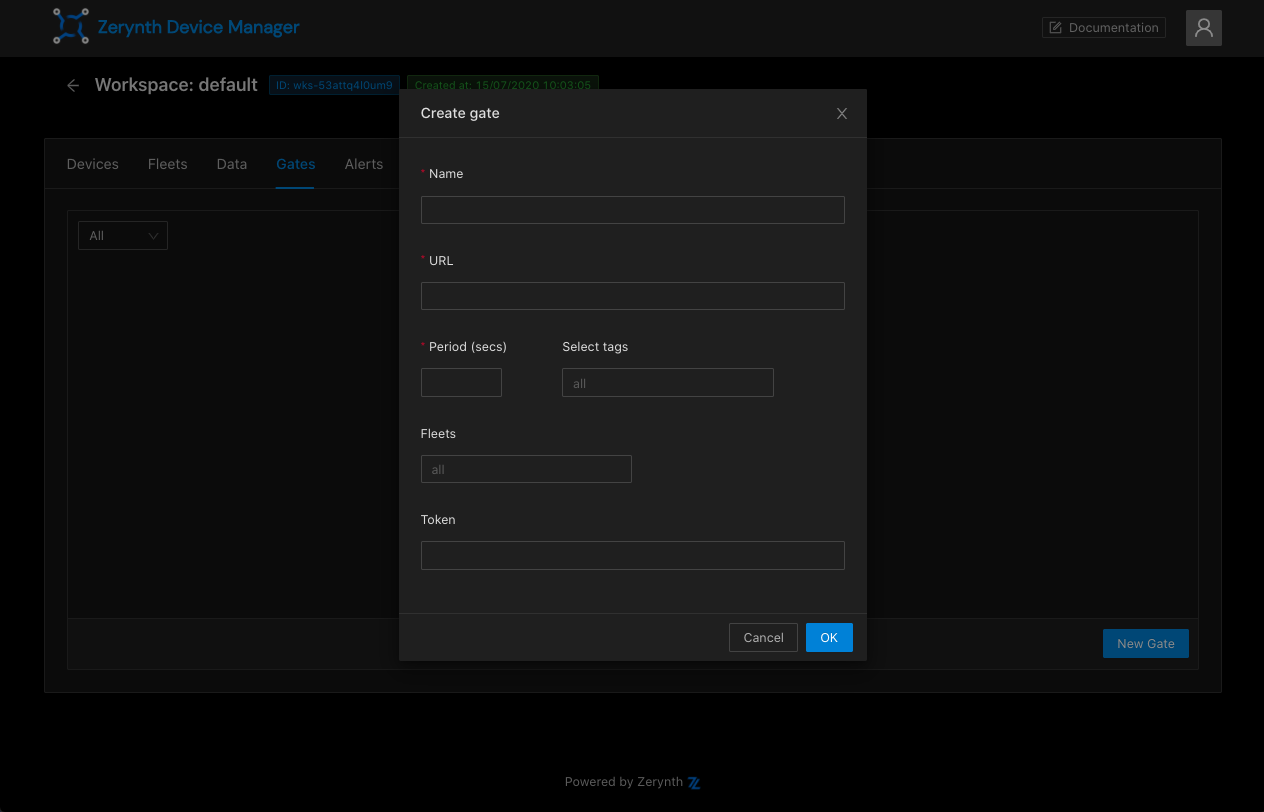Confirm gate creation with OK
Image resolution: width=1264 pixels, height=812 pixels.
point(829,638)
